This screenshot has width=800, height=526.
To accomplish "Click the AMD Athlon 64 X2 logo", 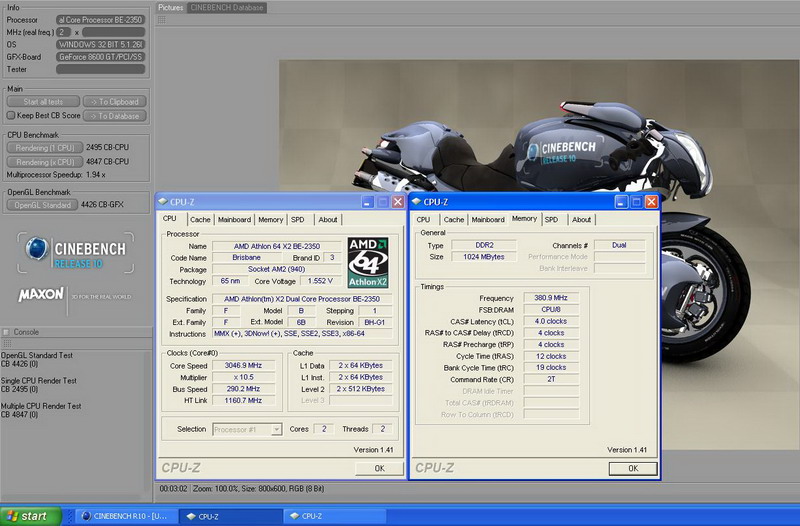I will click(x=370, y=261).
